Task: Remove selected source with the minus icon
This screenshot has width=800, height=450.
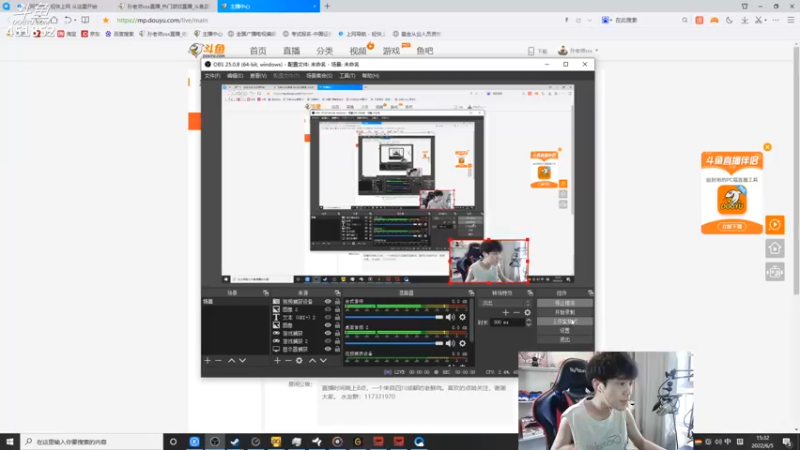Action: click(288, 361)
